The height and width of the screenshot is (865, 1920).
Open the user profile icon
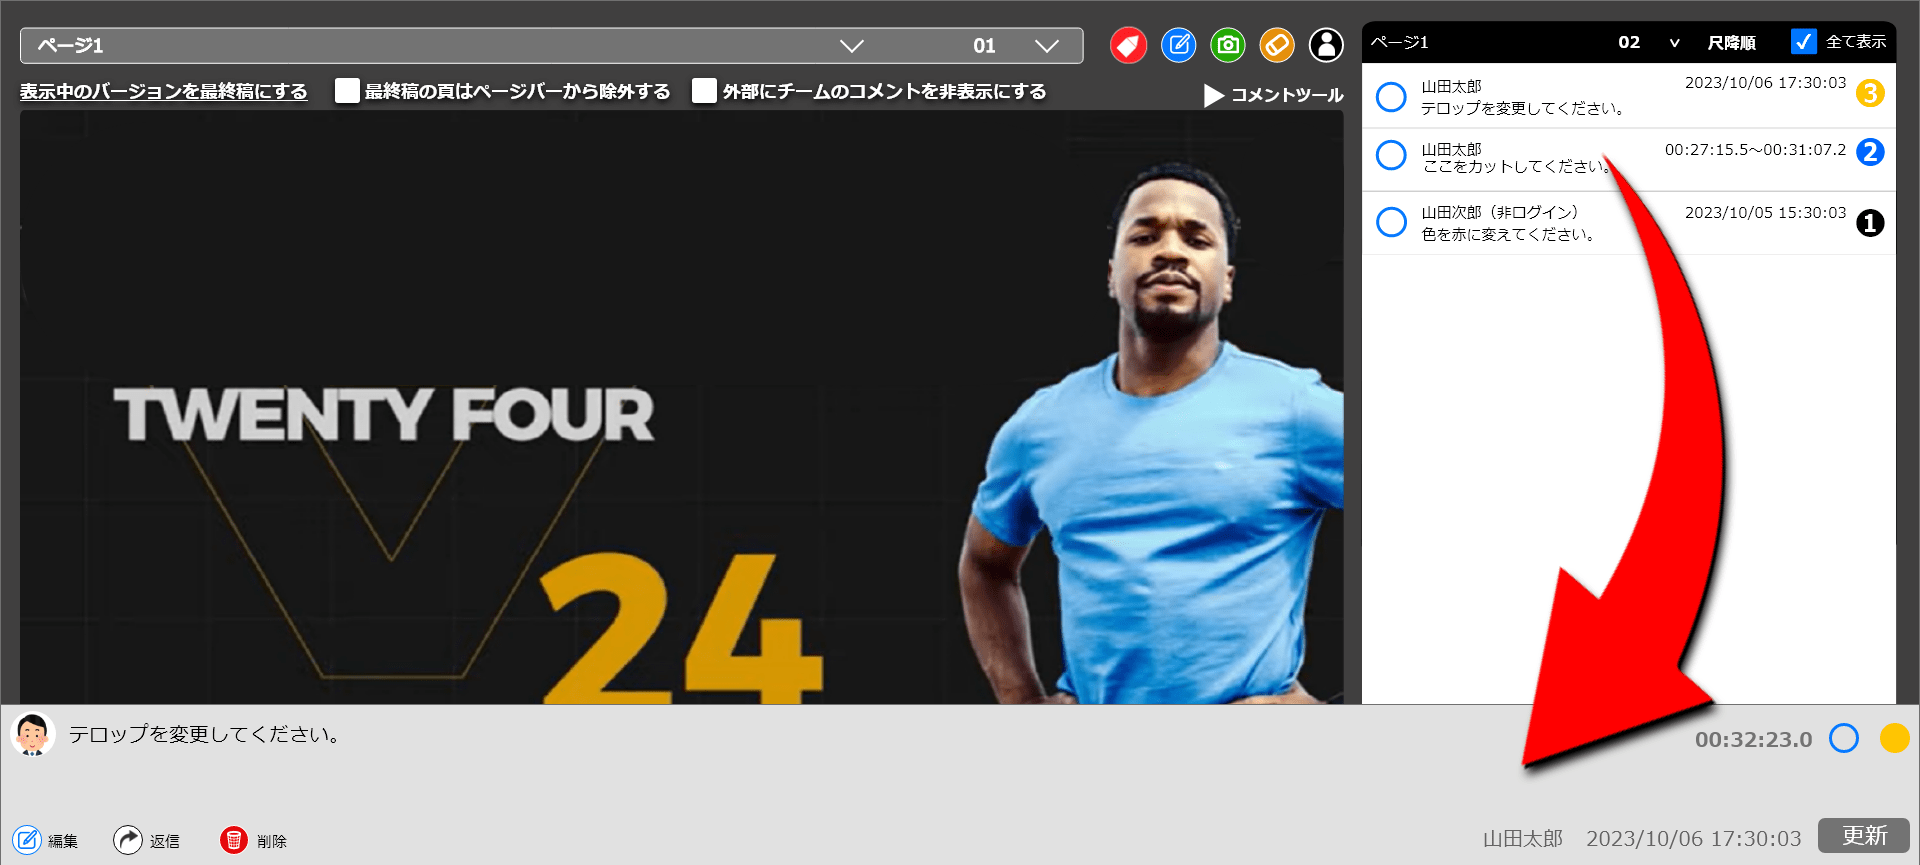pos(1327,45)
